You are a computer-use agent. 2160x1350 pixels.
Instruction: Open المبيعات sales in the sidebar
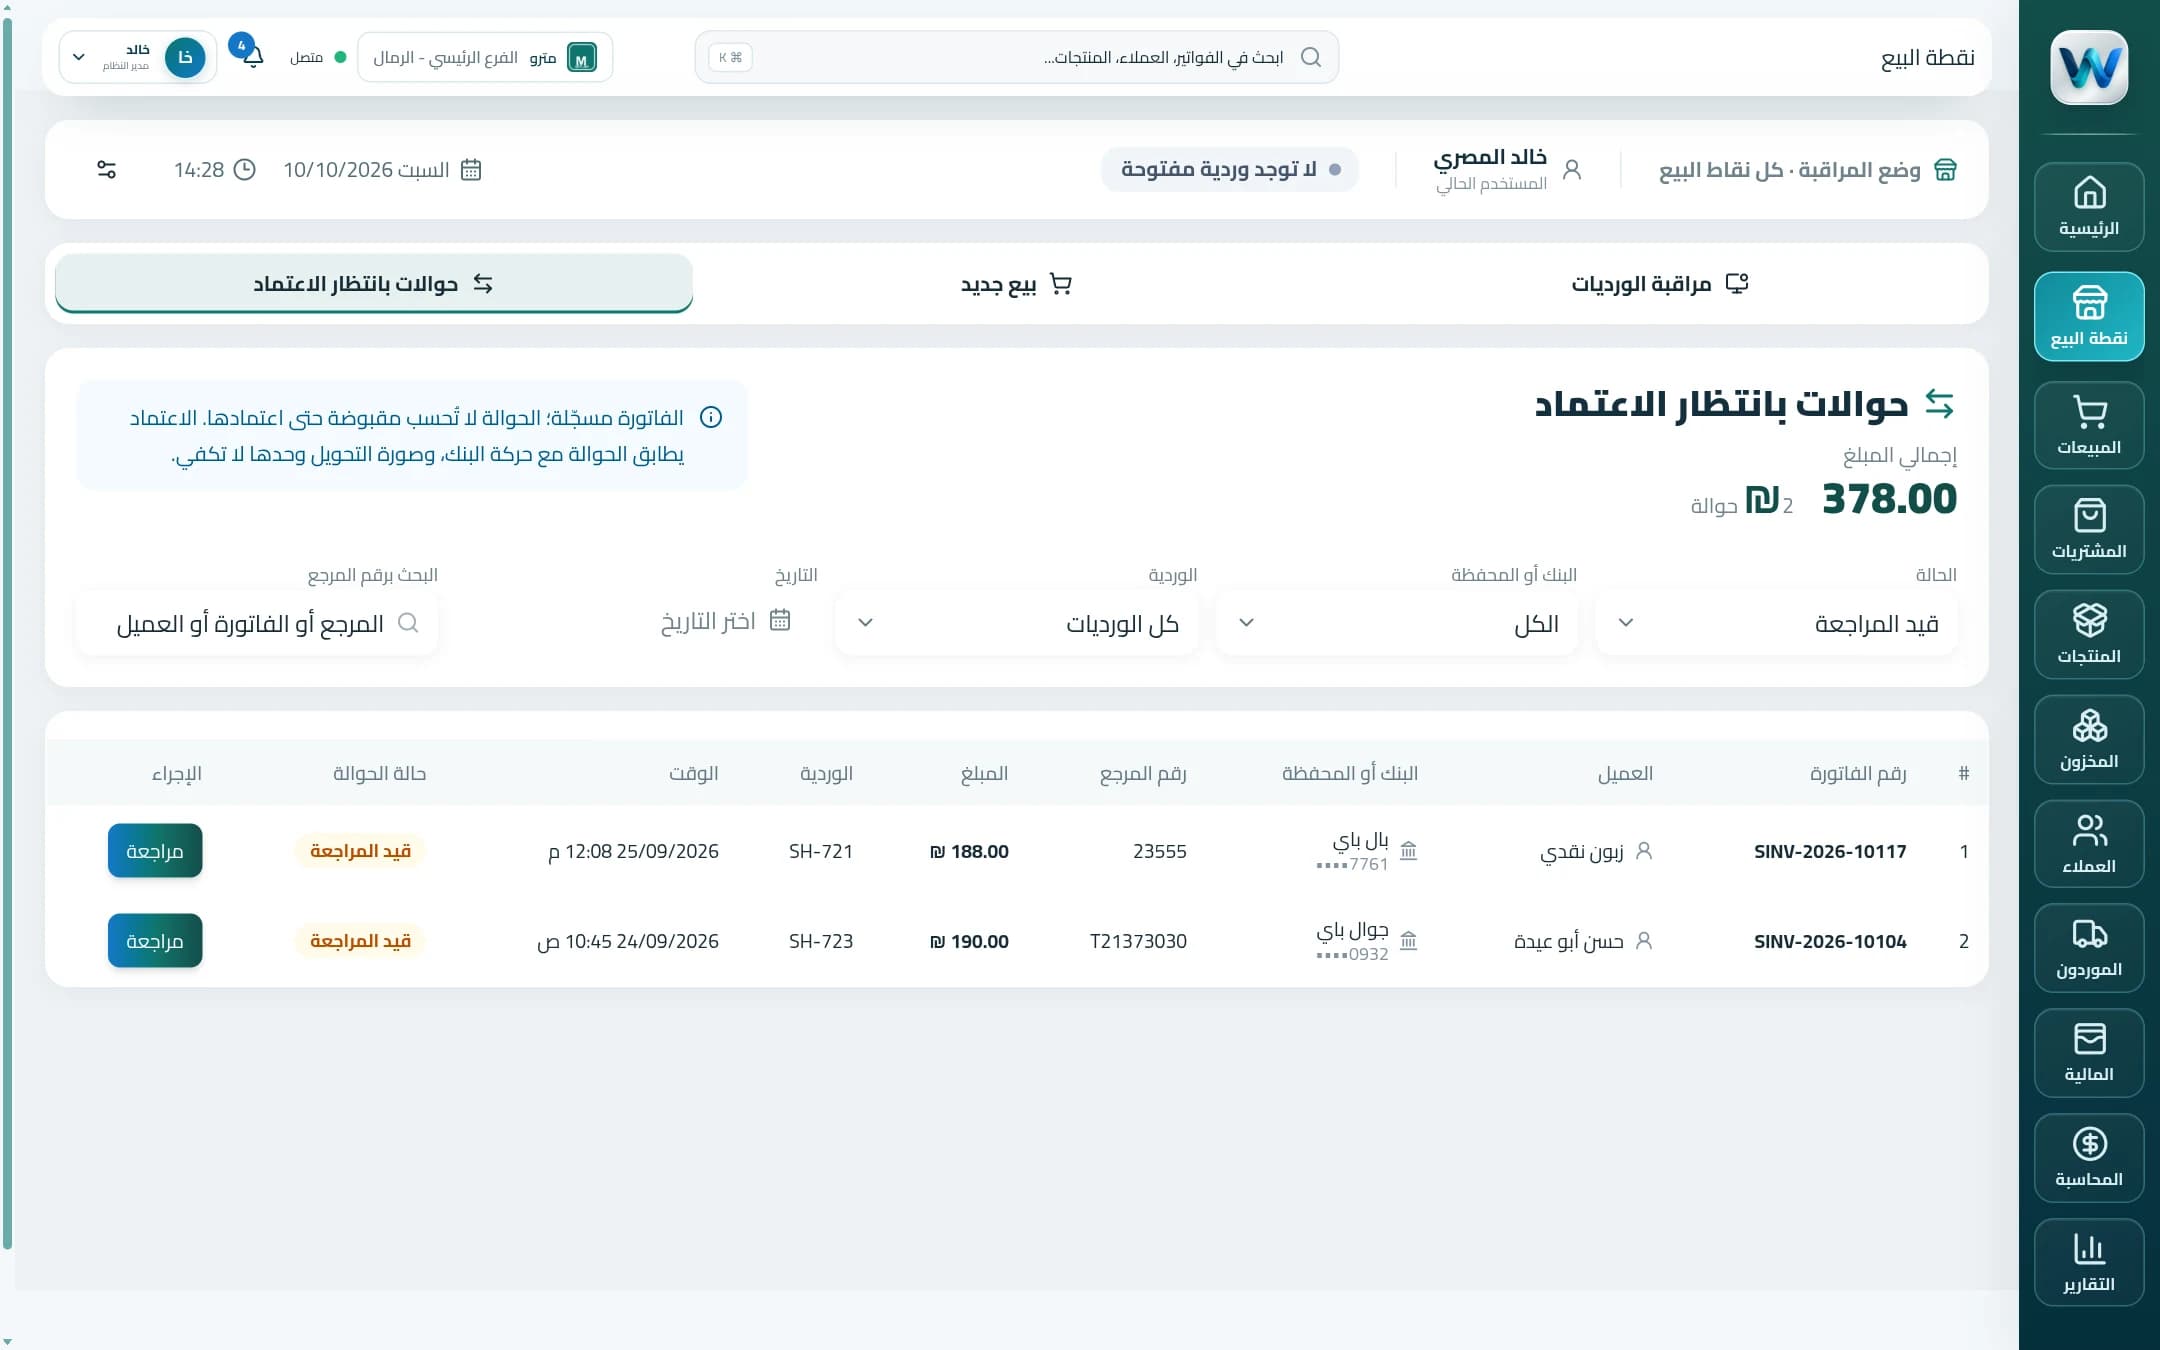2089,425
